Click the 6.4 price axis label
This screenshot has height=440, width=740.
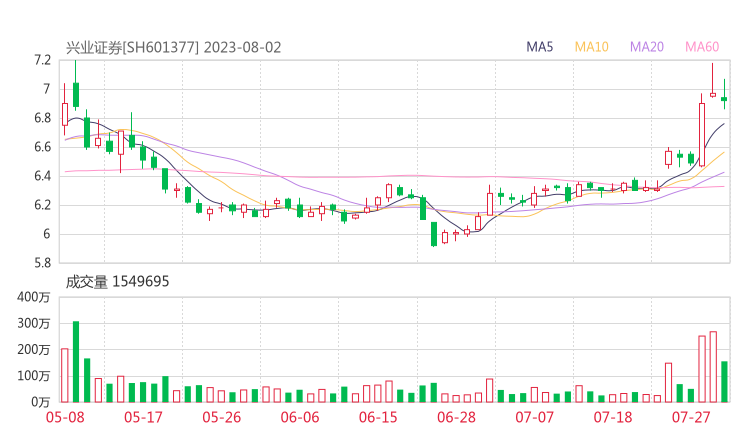(42, 176)
